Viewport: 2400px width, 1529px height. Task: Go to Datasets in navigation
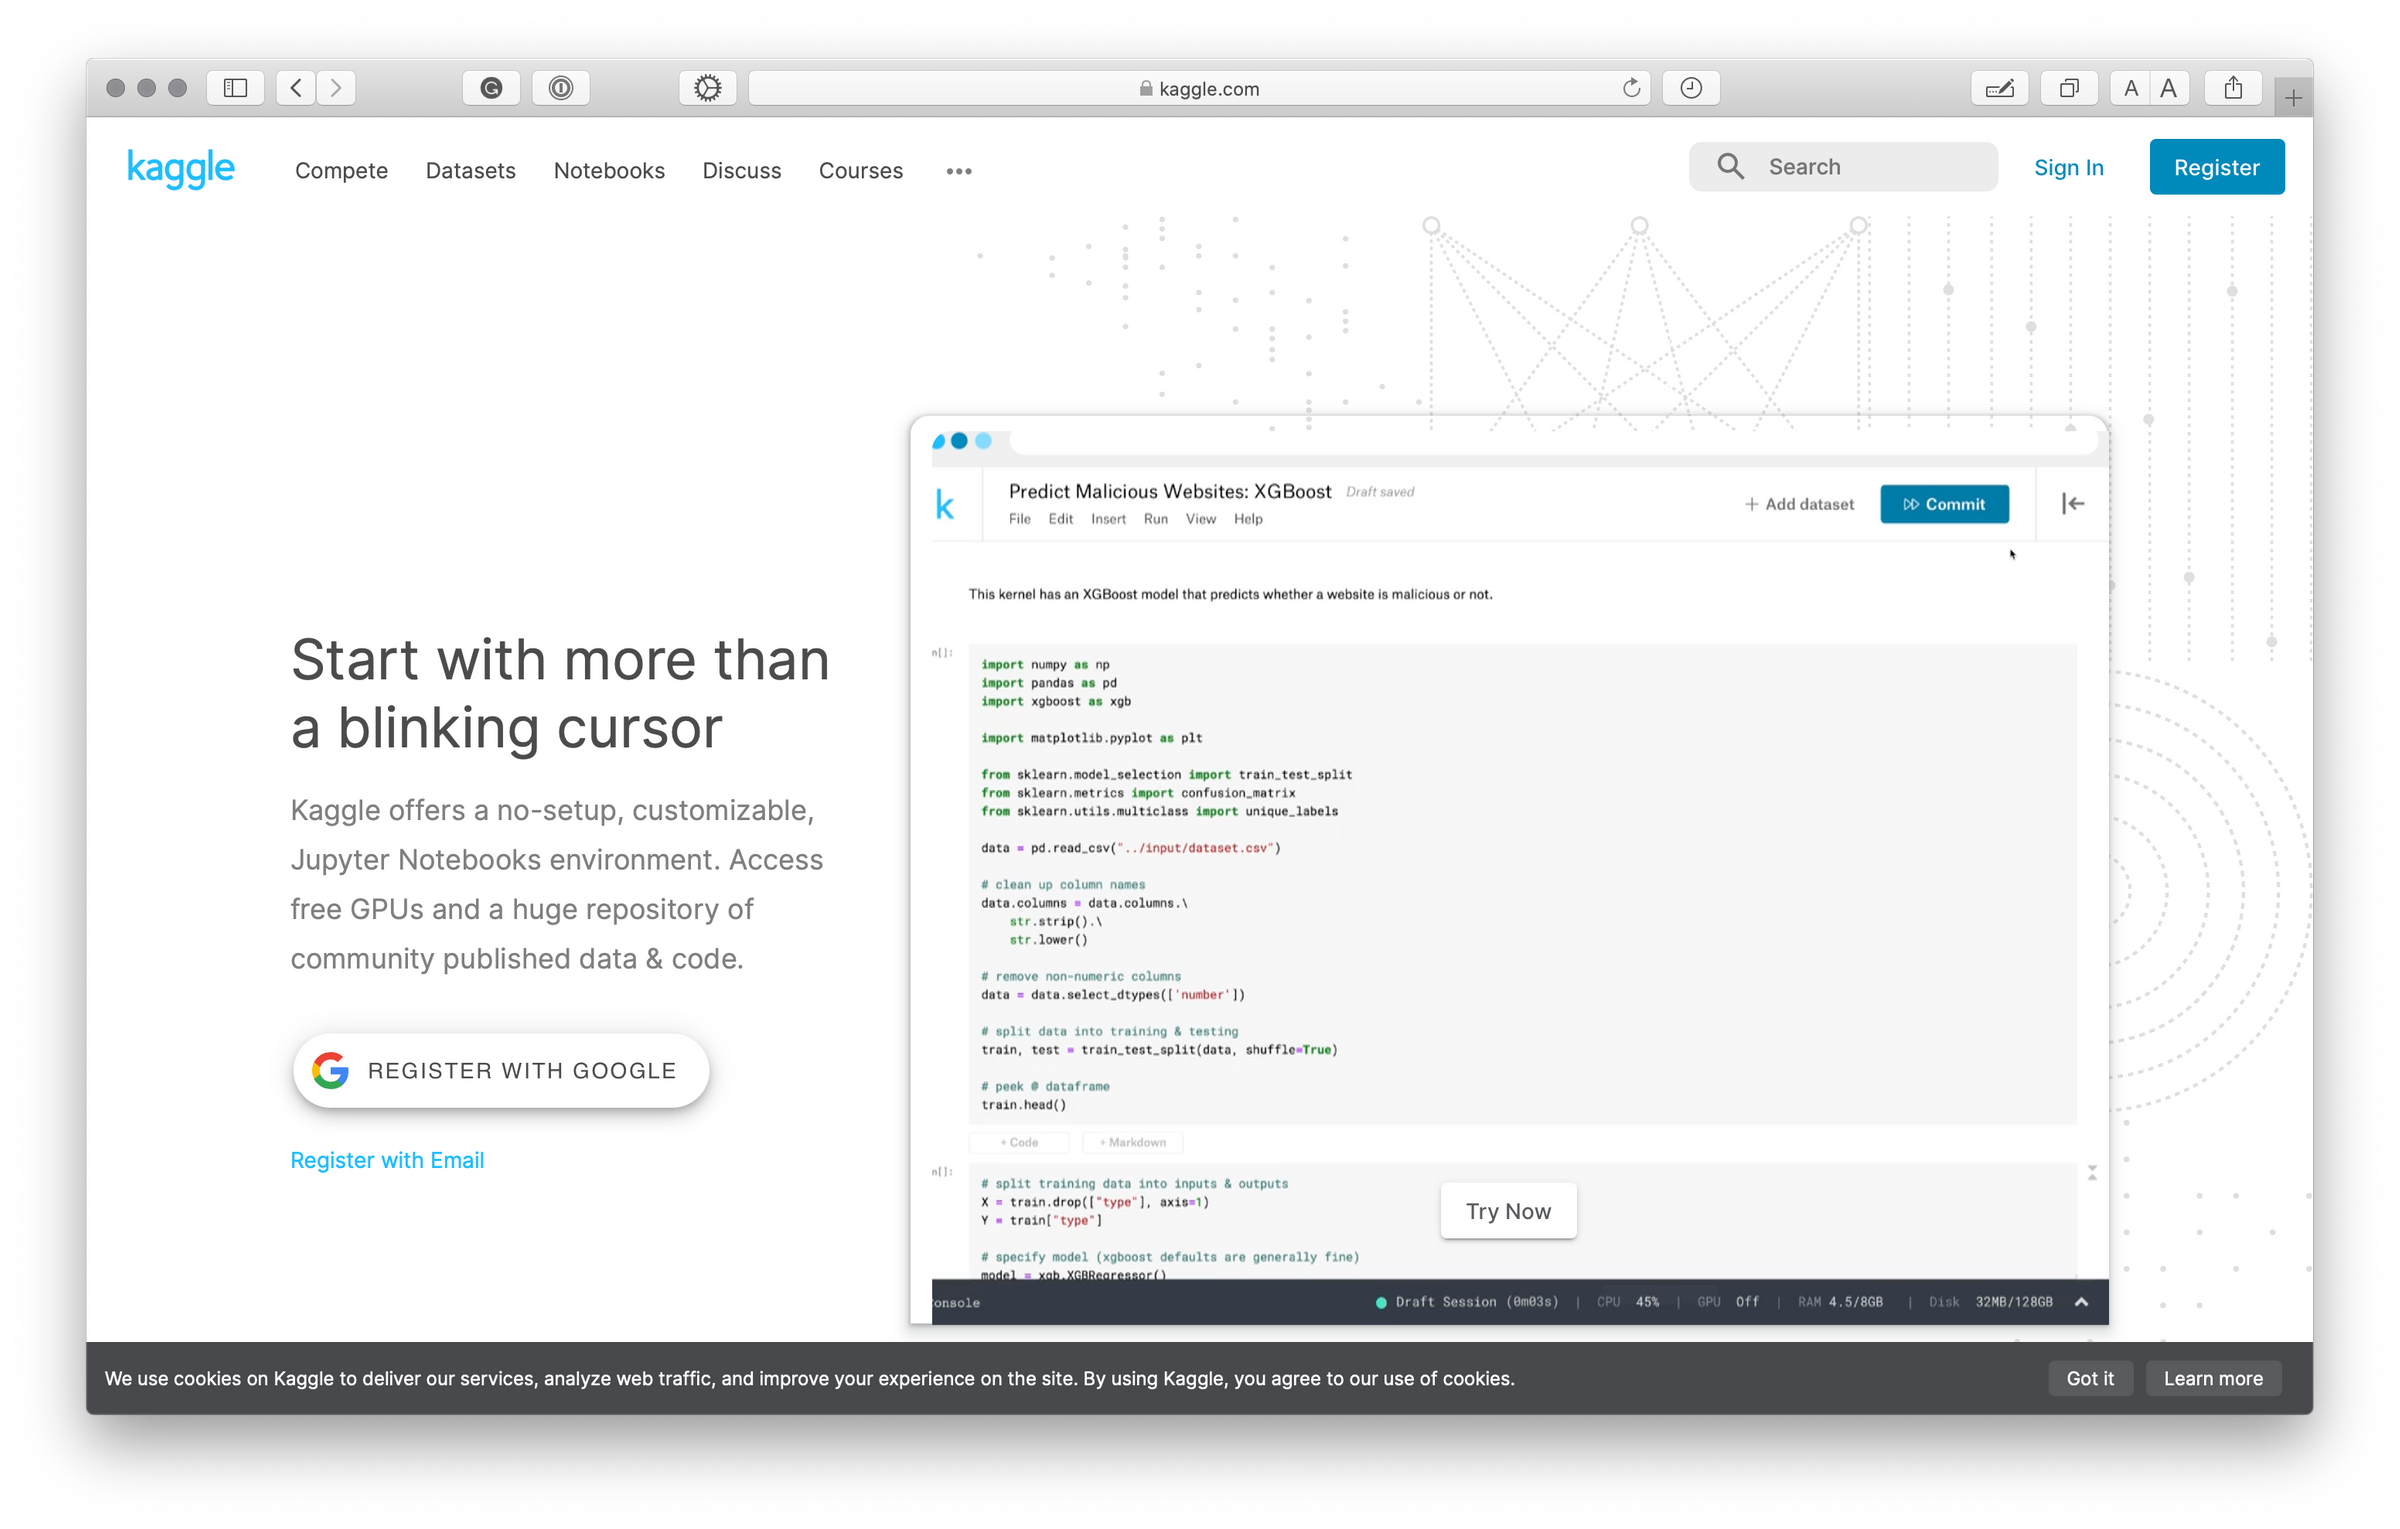[470, 171]
